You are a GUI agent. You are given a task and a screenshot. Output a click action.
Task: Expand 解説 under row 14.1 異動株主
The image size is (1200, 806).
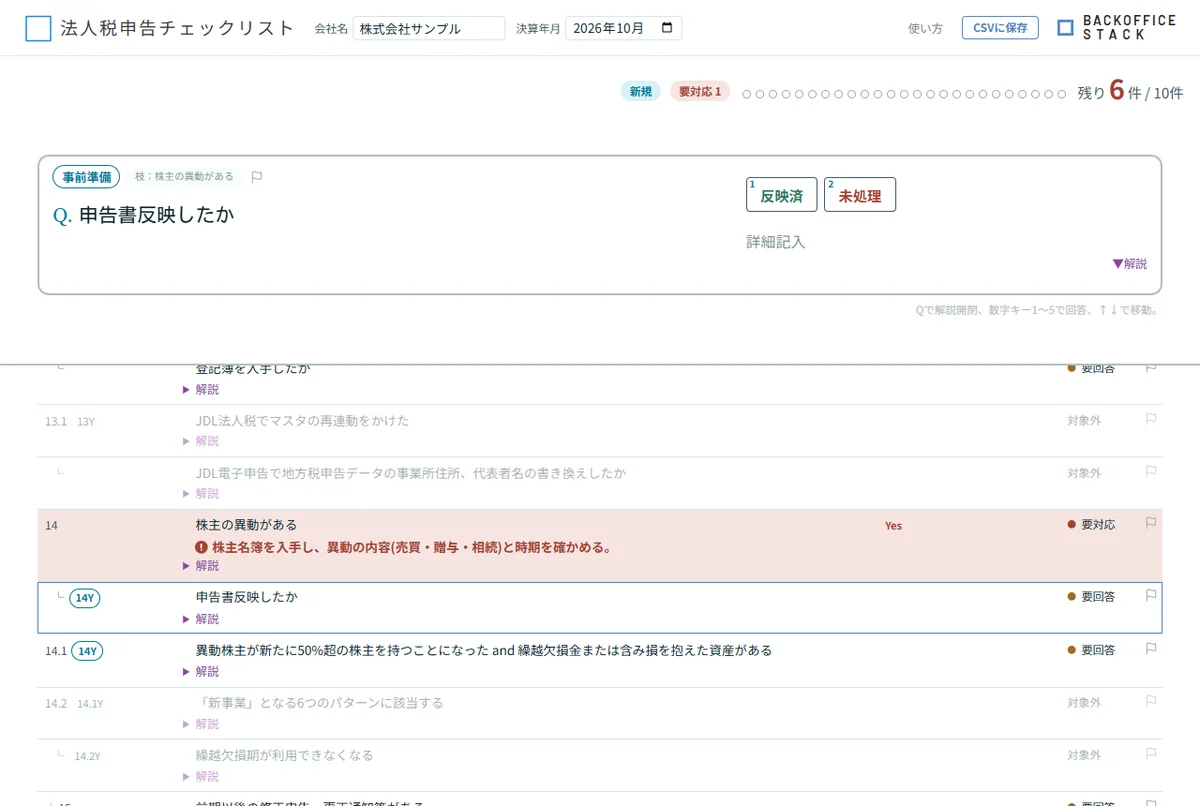[x=201, y=671]
